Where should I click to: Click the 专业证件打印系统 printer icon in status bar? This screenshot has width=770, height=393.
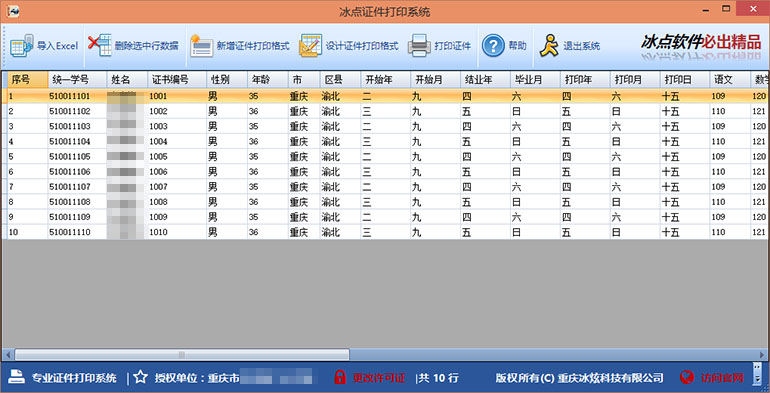tap(17, 377)
